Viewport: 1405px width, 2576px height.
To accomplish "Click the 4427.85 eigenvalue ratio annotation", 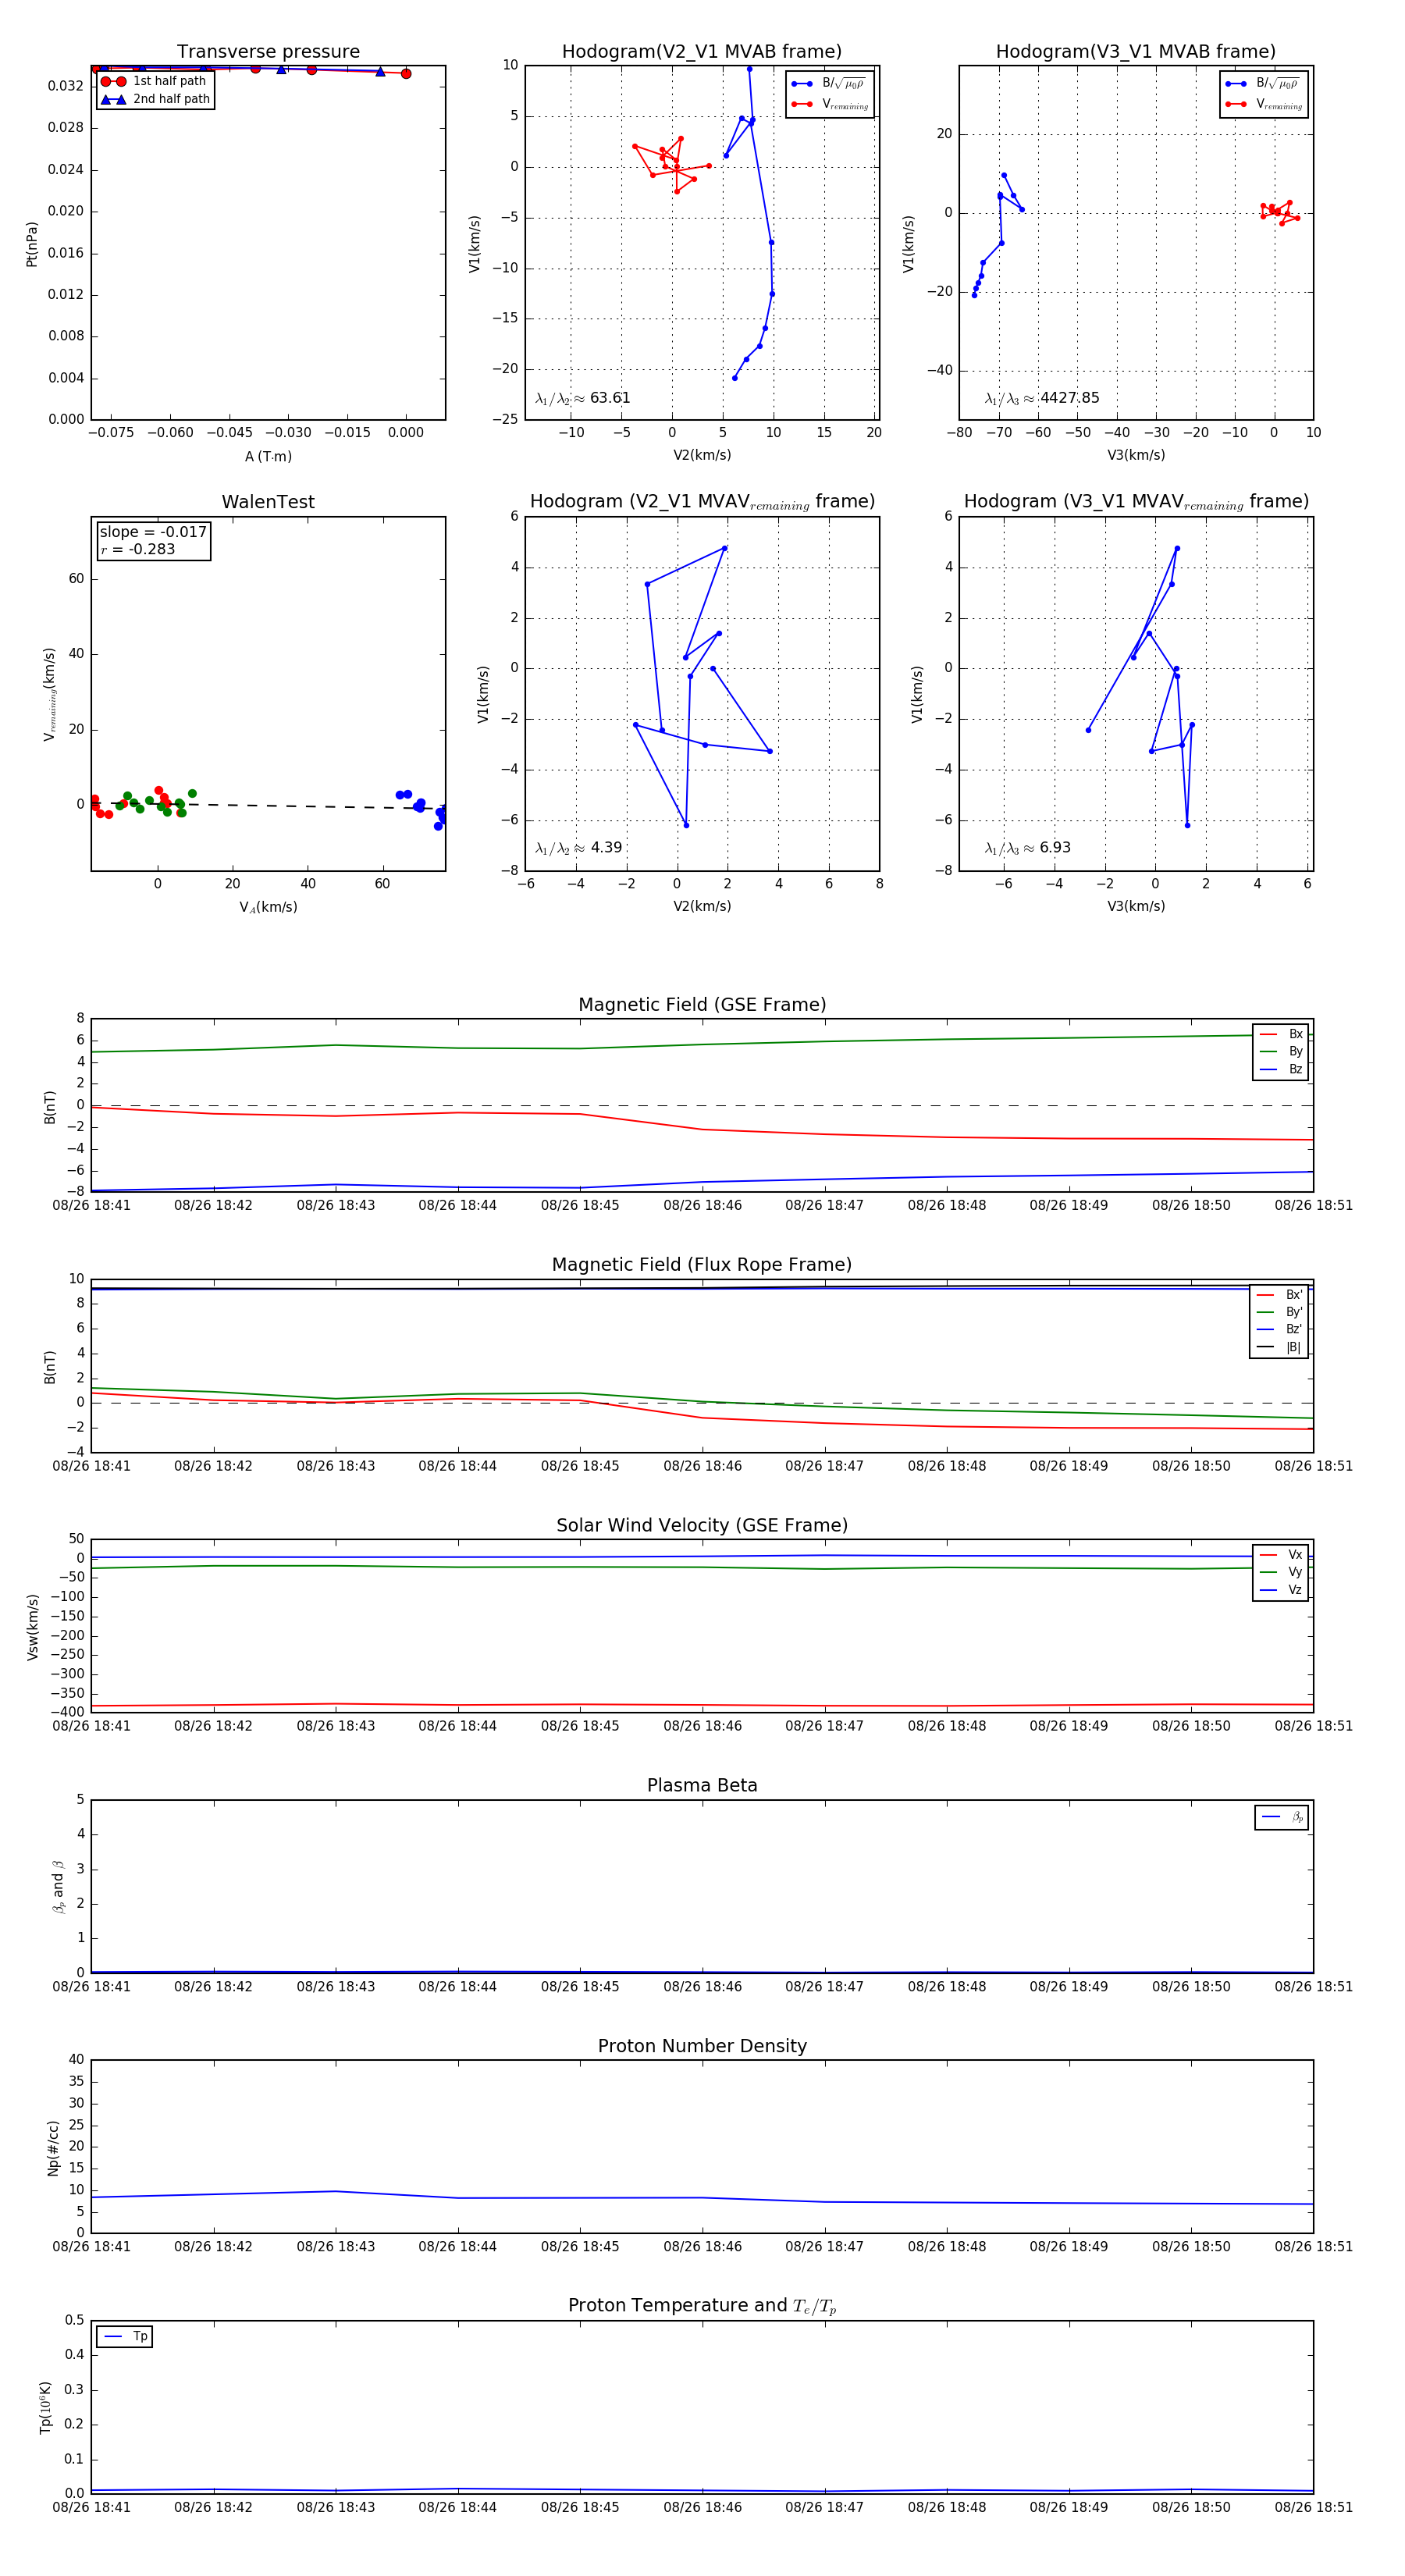I will click(1041, 398).
